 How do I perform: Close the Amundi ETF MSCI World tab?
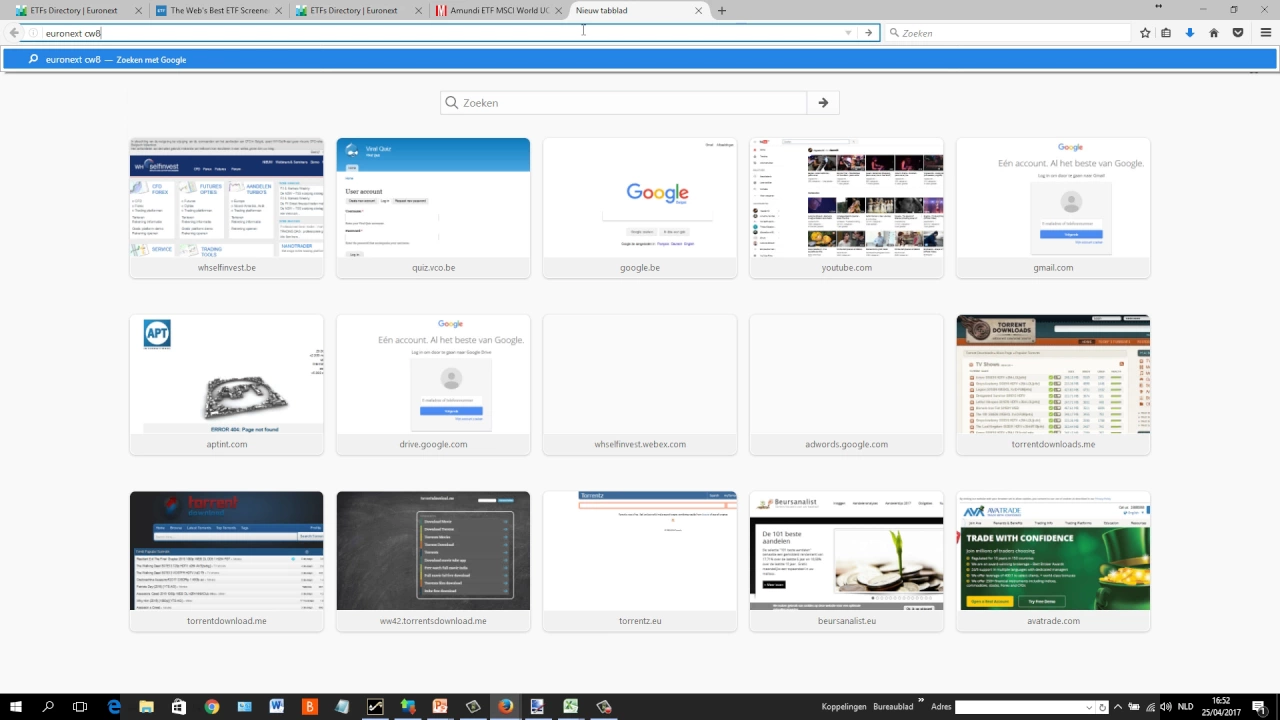pyautogui.click(x=557, y=11)
